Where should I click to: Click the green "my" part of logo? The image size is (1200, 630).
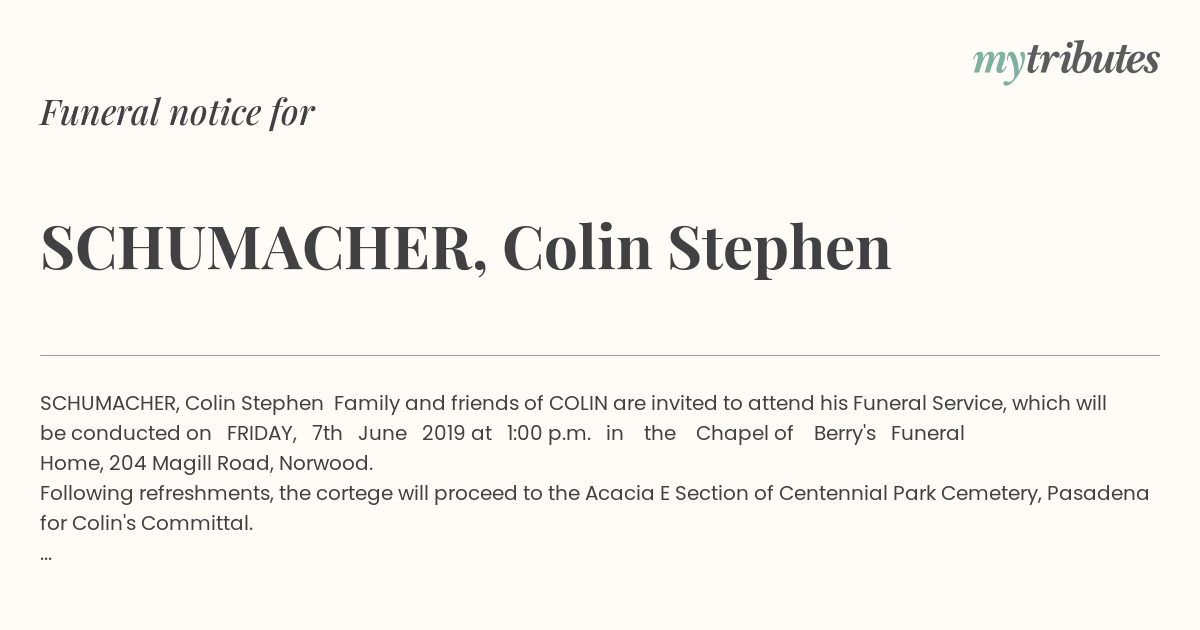pos(998,64)
